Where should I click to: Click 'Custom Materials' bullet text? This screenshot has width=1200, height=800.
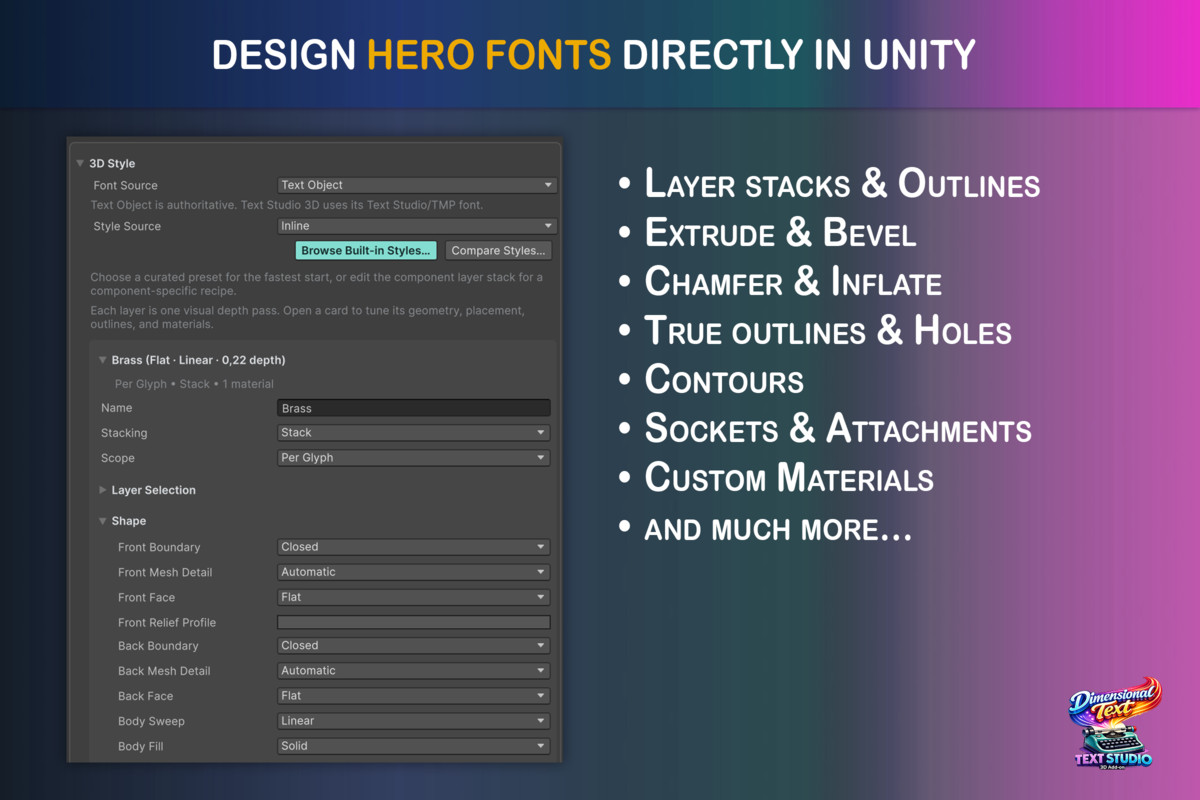click(789, 478)
